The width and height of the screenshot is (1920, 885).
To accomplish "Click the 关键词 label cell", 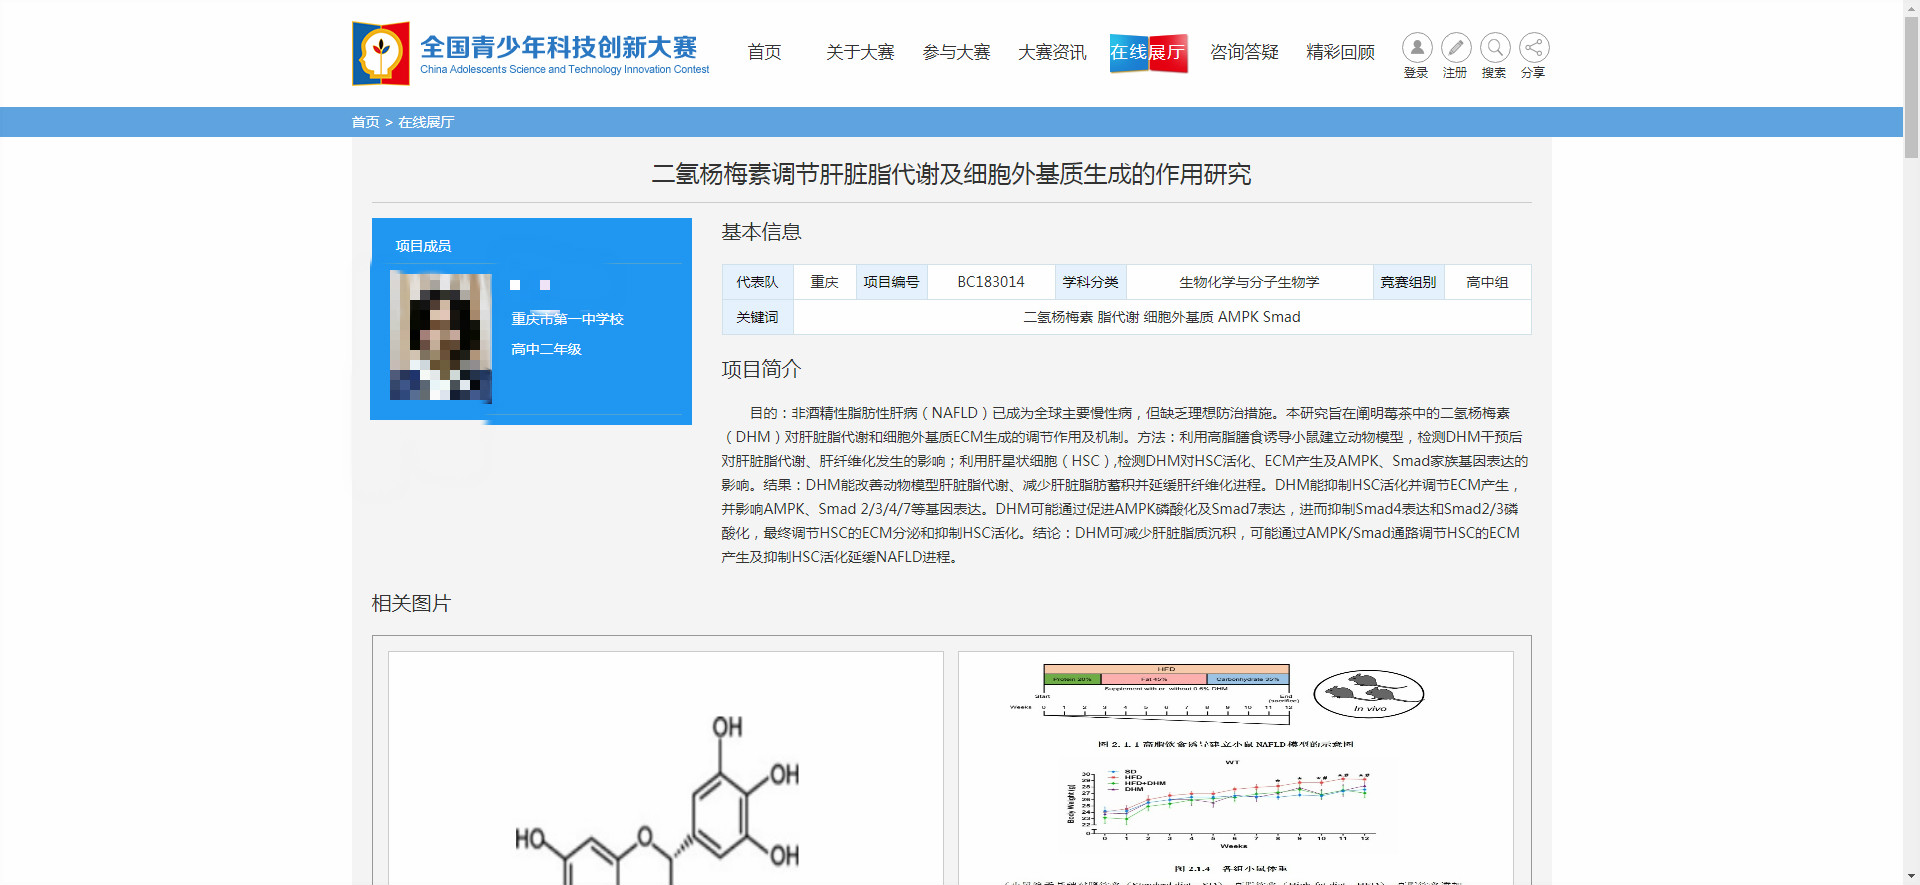I will [757, 317].
